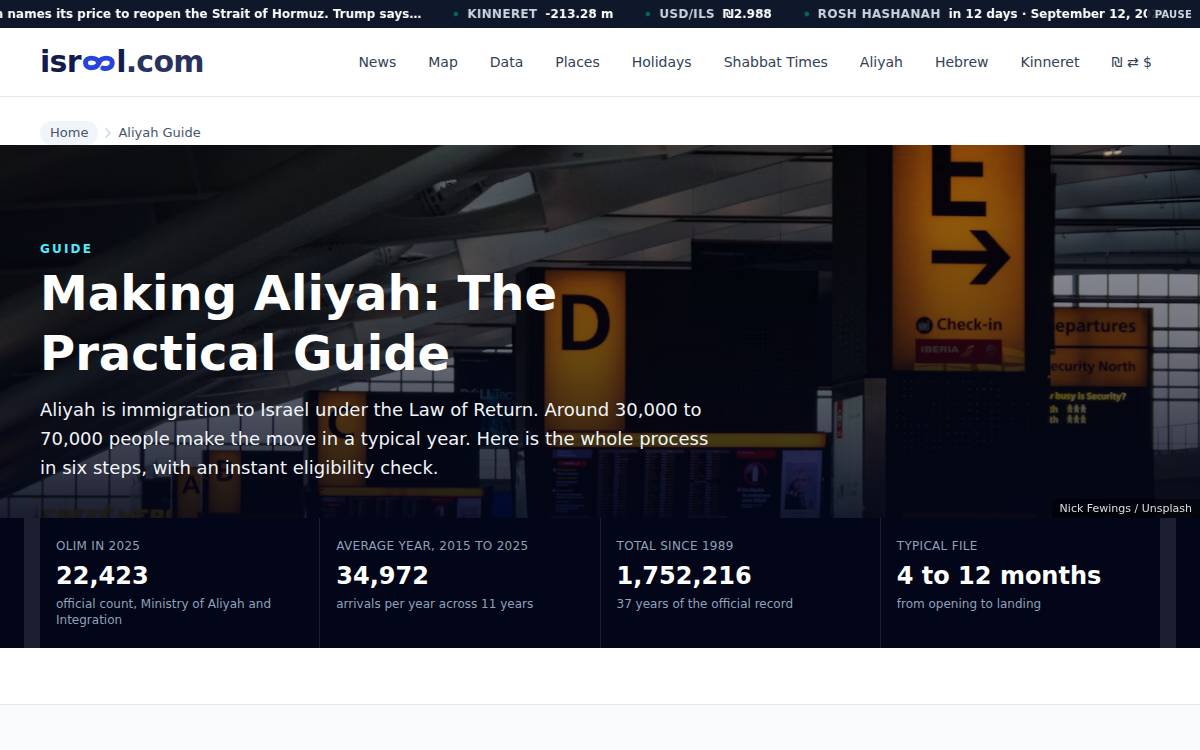The image size is (1200, 750).
Task: Click the GUIDE label above the heading
Action: click(x=66, y=249)
